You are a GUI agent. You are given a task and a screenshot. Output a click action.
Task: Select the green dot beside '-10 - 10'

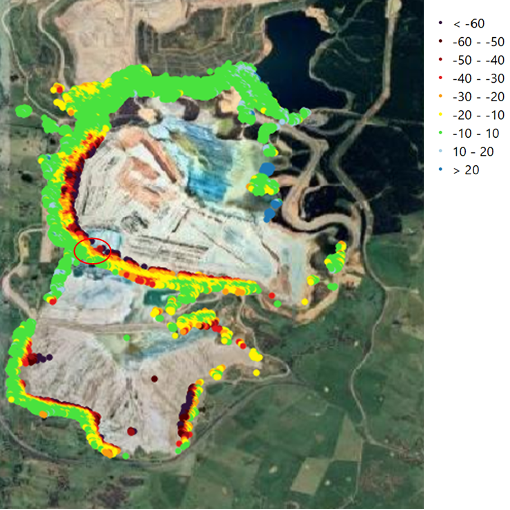coord(441,133)
